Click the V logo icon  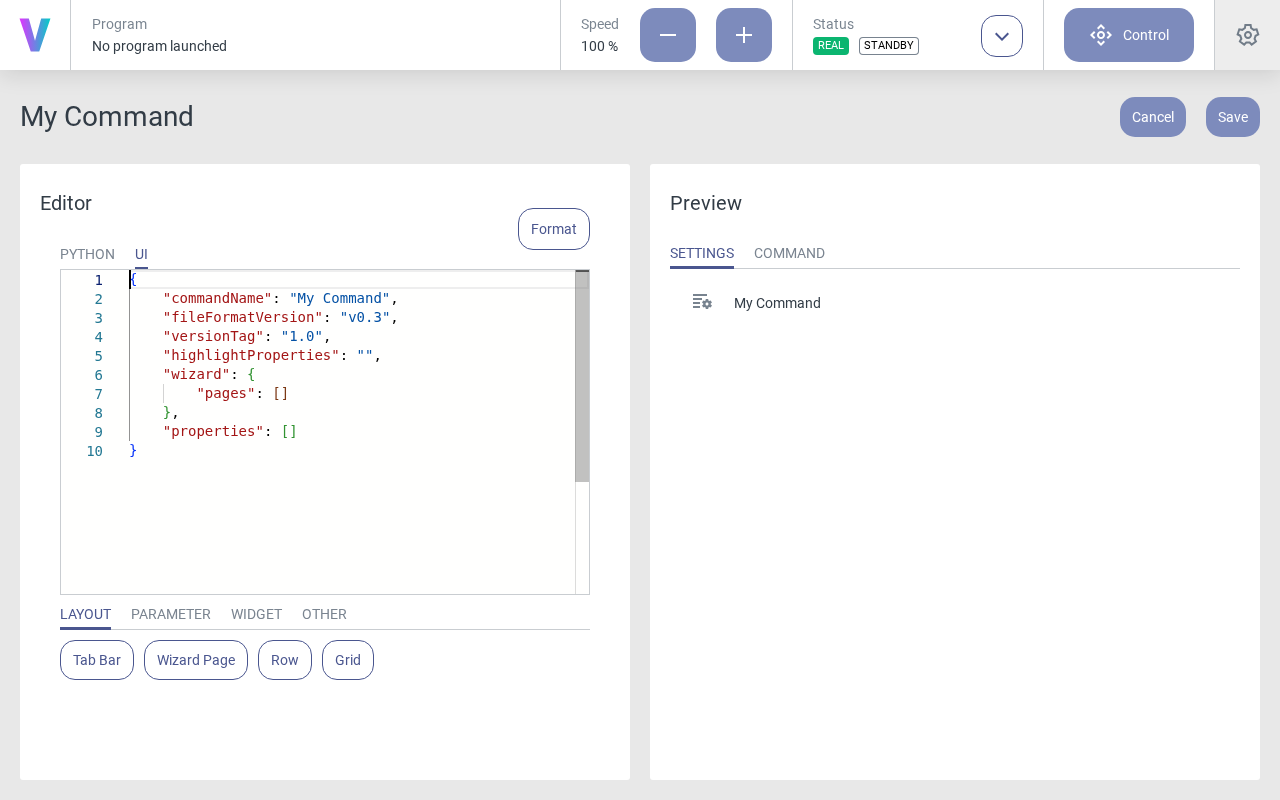tap(35, 35)
